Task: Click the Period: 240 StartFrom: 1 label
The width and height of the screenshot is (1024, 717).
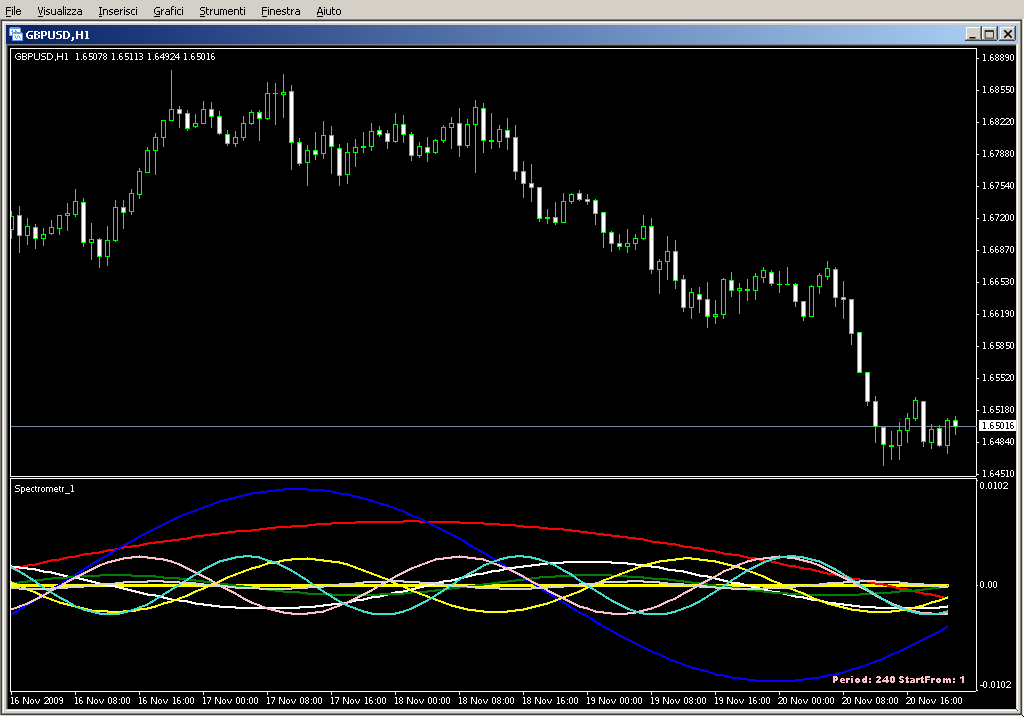Action: coord(898,679)
